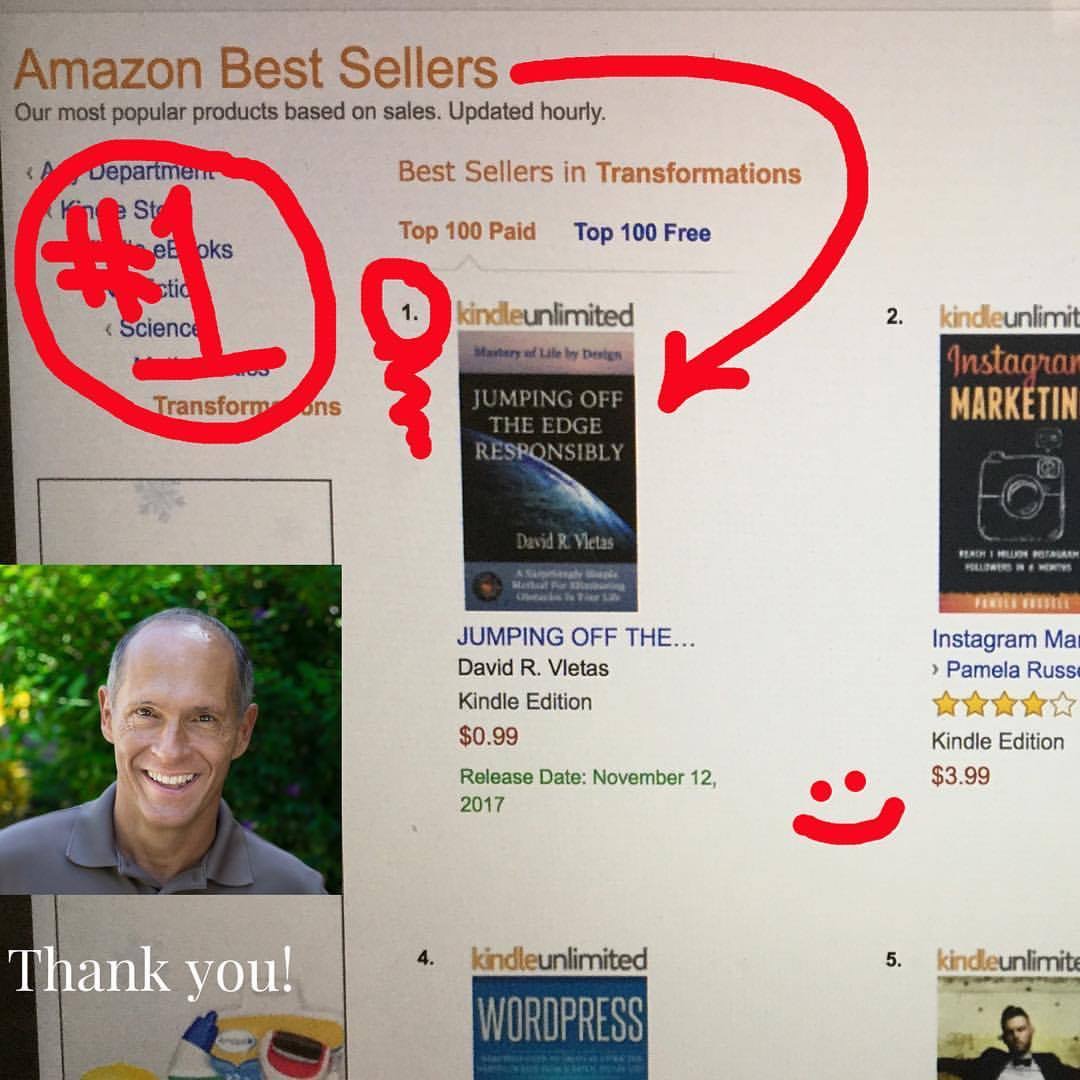Screen dimensions: 1080x1080
Task: Click the Kindle Unlimited logo above book 2
Action: coord(1010,317)
